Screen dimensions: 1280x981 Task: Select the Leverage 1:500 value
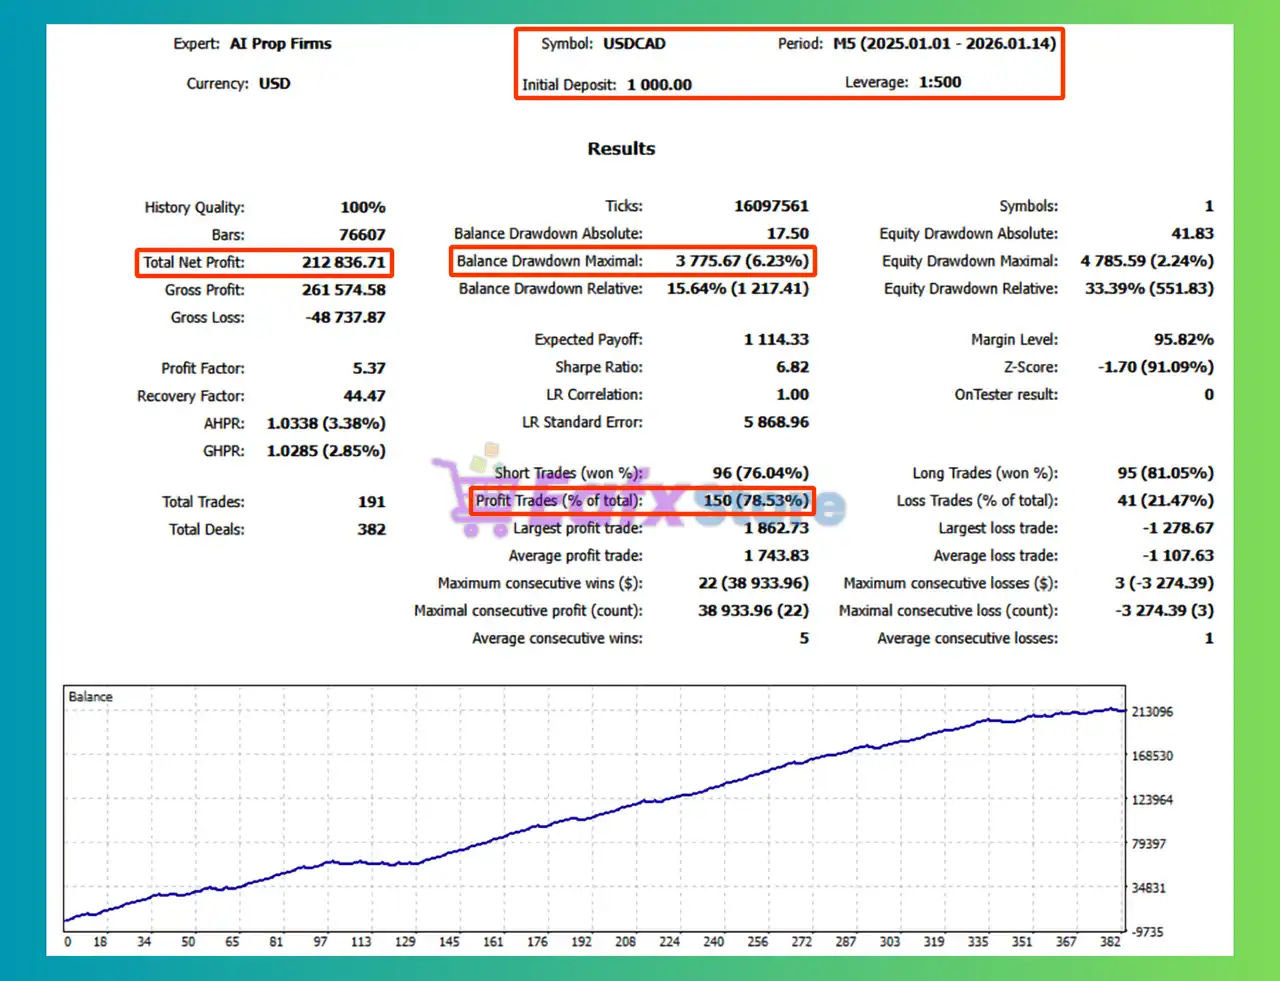pyautogui.click(x=939, y=83)
